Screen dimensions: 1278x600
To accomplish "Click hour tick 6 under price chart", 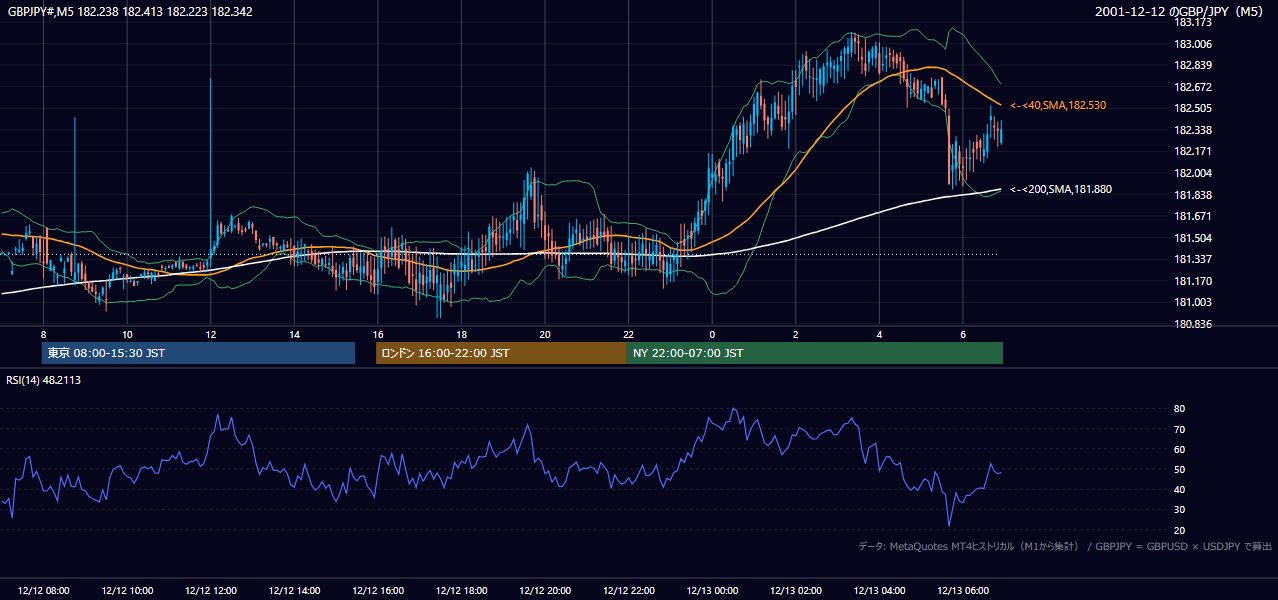I will point(963,334).
